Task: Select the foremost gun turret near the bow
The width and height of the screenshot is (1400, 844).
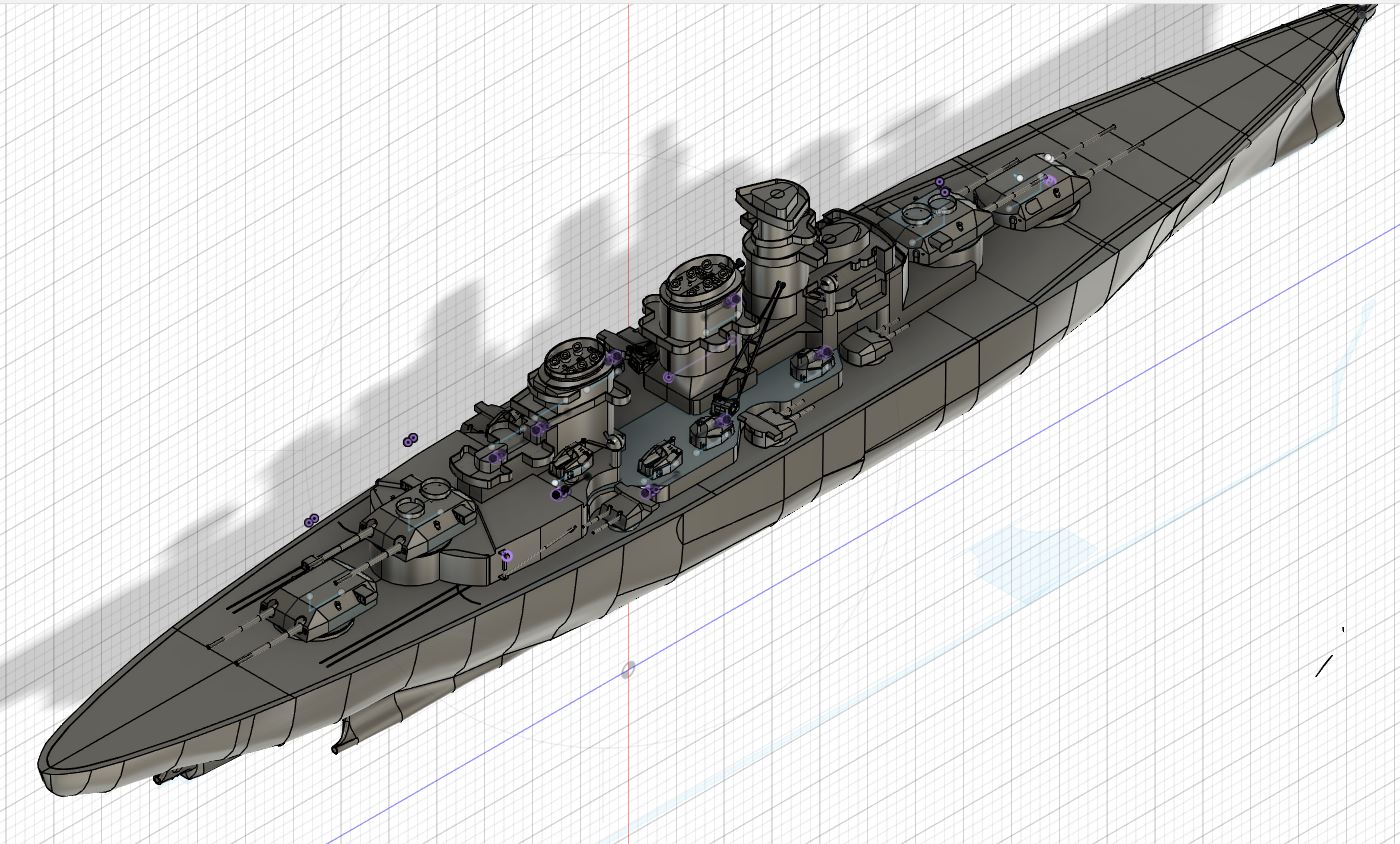Action: click(1035, 193)
